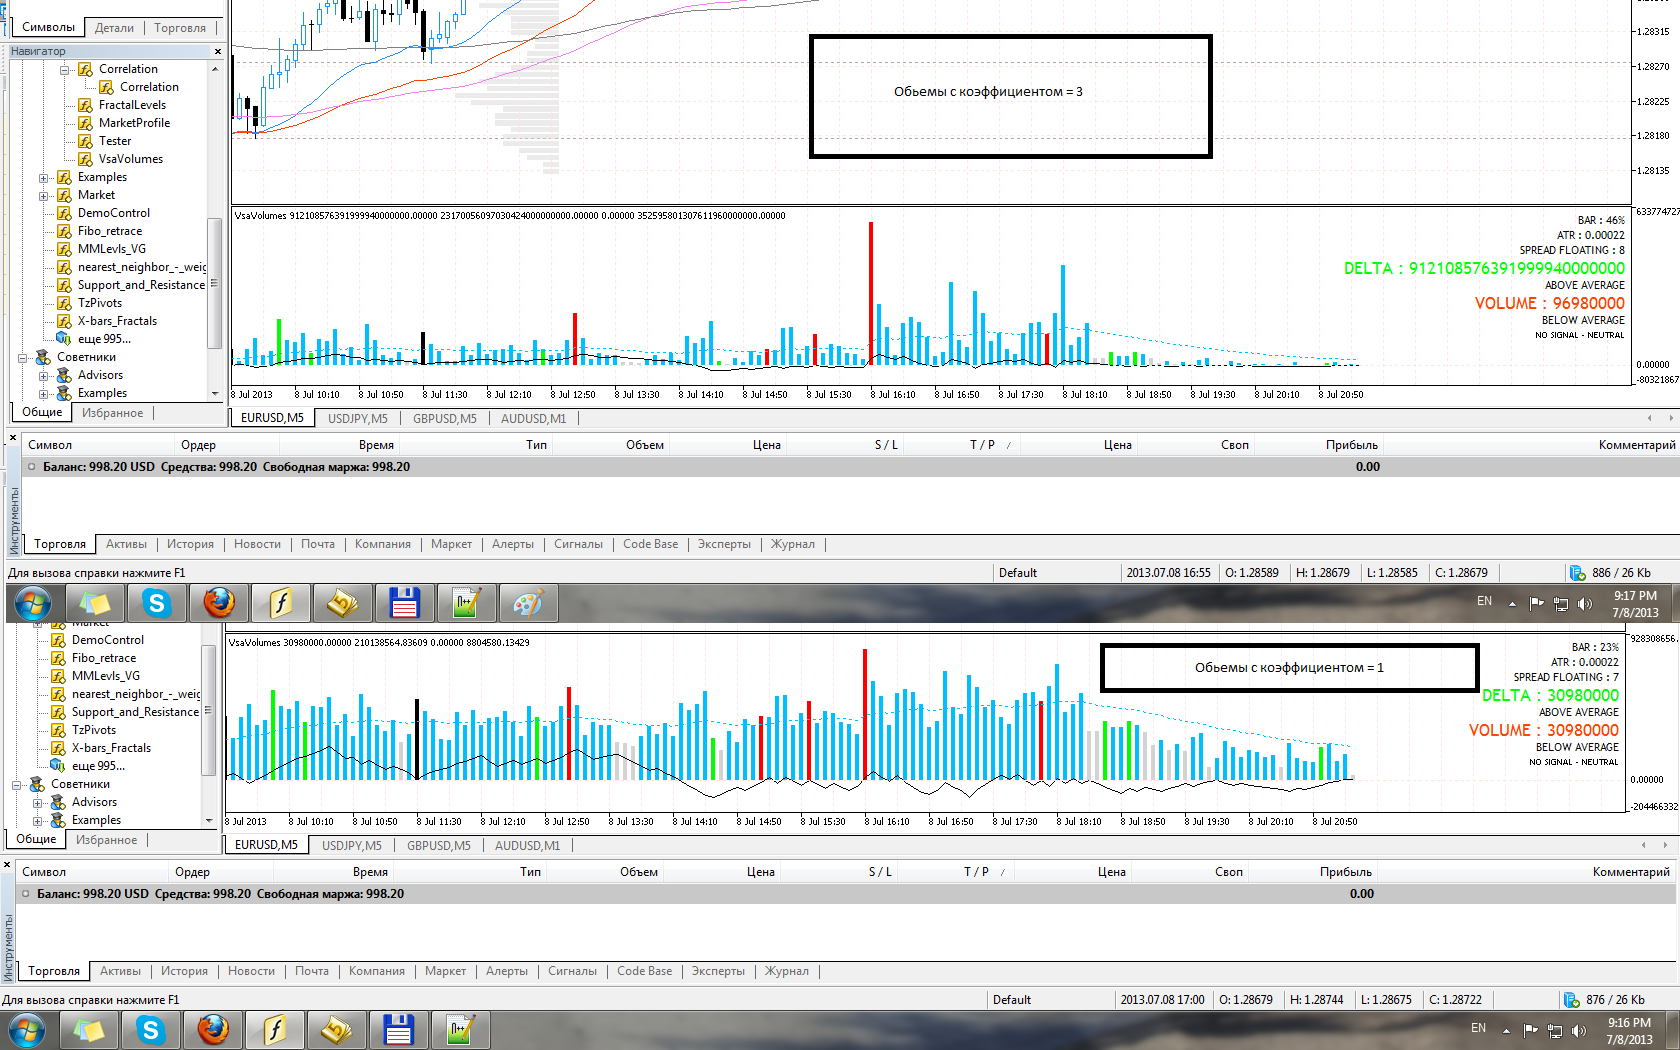Click the VsaVolumes indicator icon
Screen dimensions: 1680x1050
click(86, 159)
